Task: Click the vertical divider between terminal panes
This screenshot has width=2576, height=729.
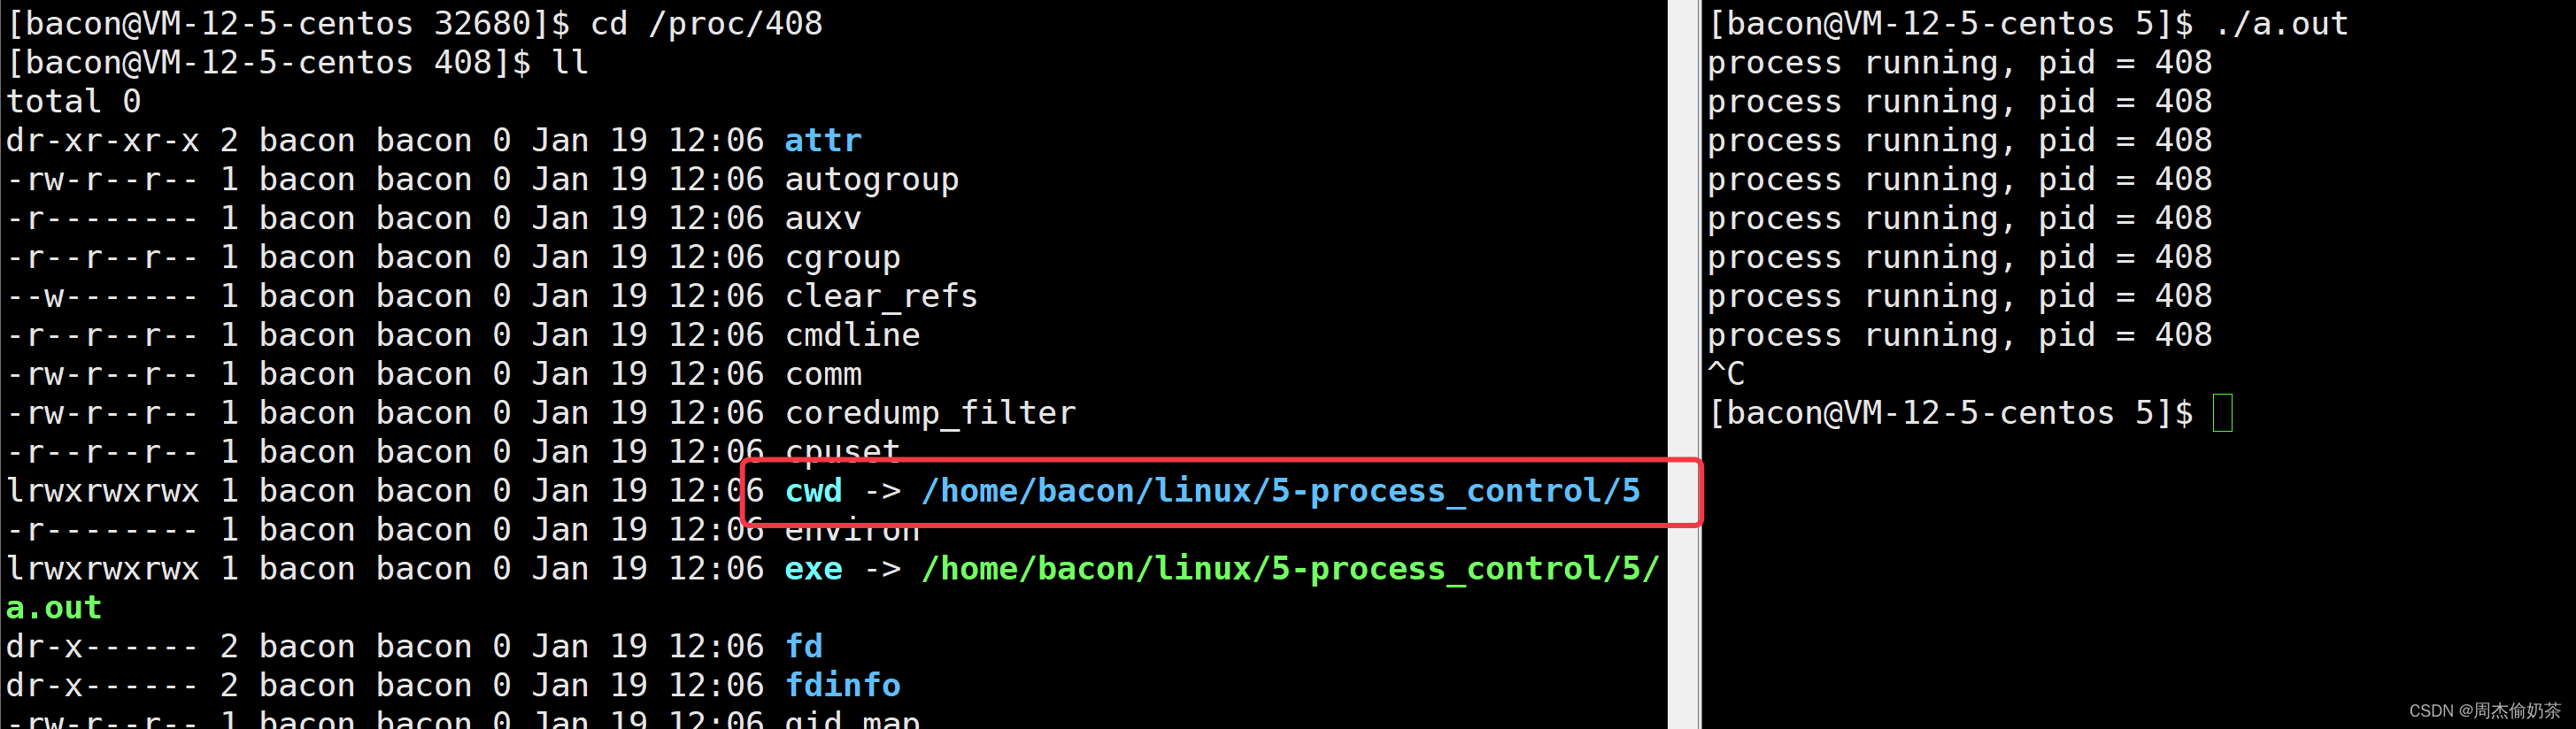Action: pyautogui.click(x=1684, y=364)
